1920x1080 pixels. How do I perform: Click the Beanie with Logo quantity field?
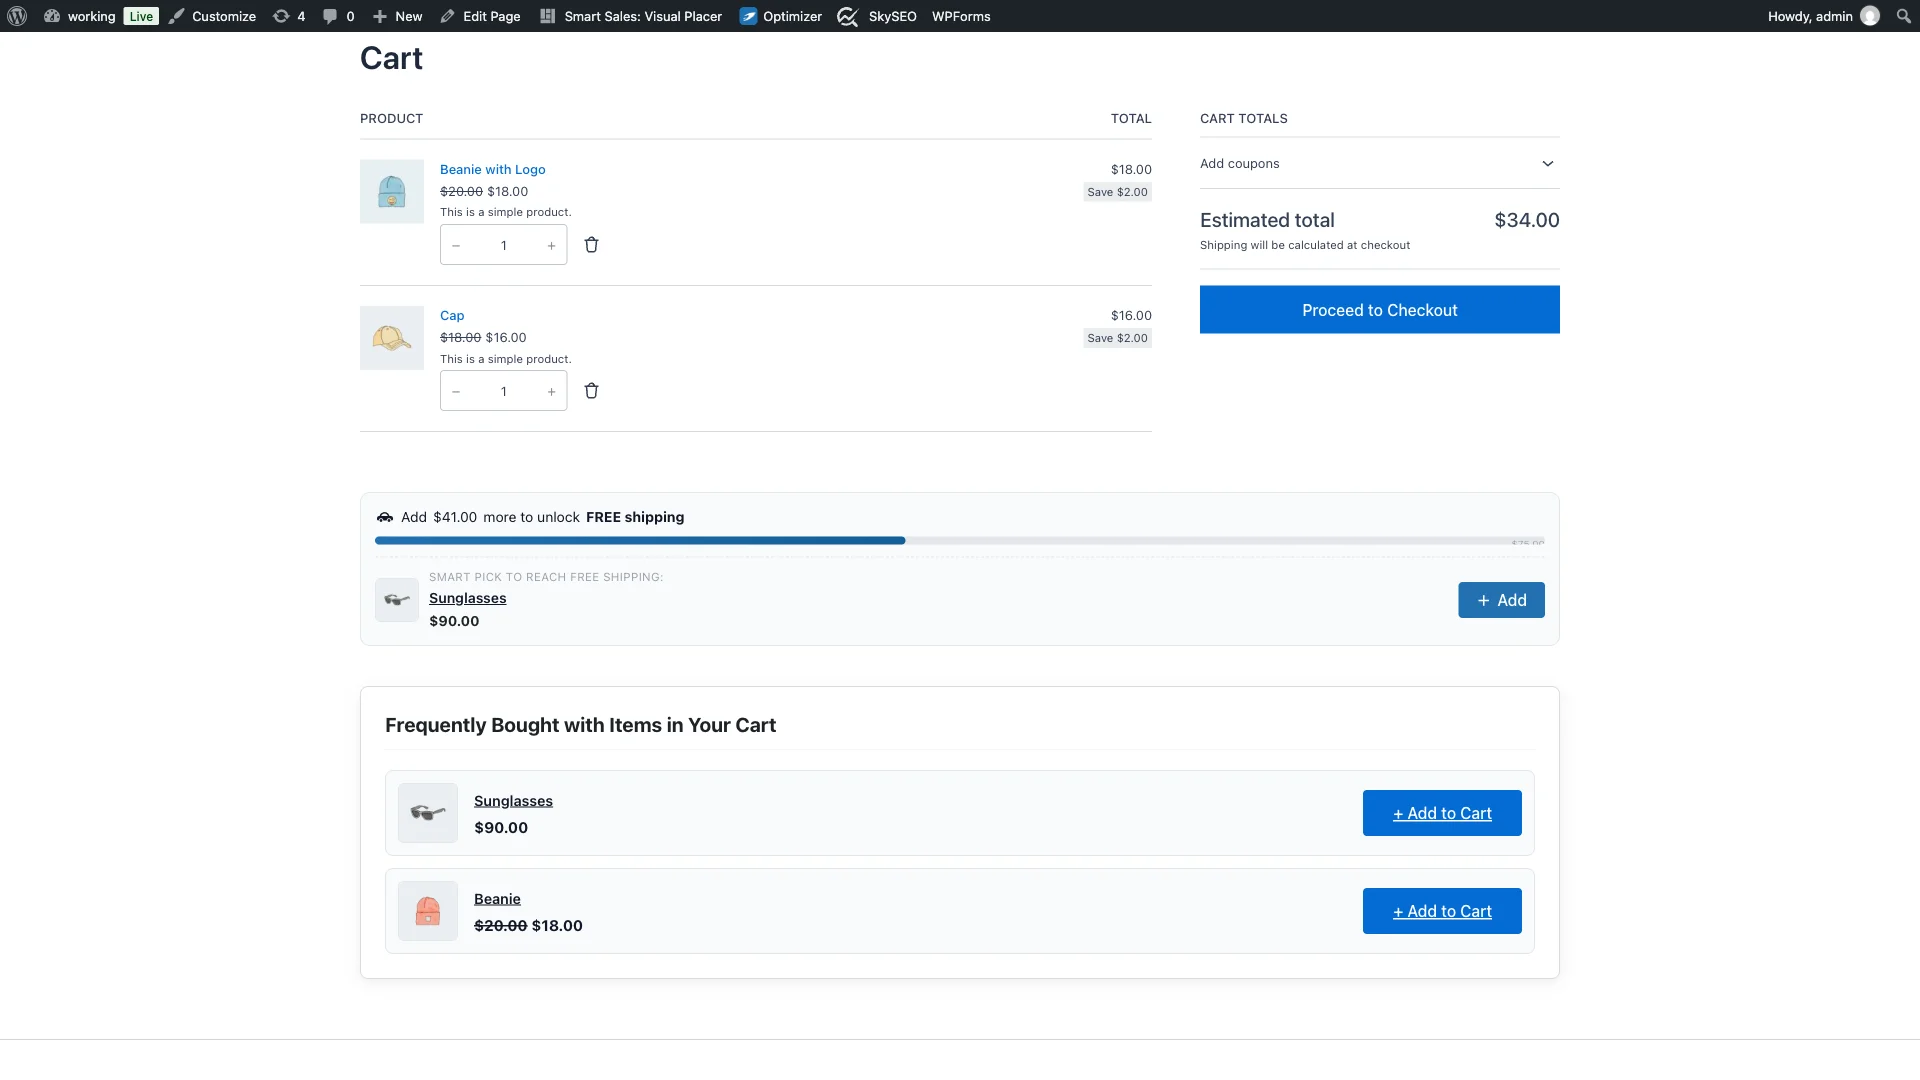pyautogui.click(x=504, y=246)
